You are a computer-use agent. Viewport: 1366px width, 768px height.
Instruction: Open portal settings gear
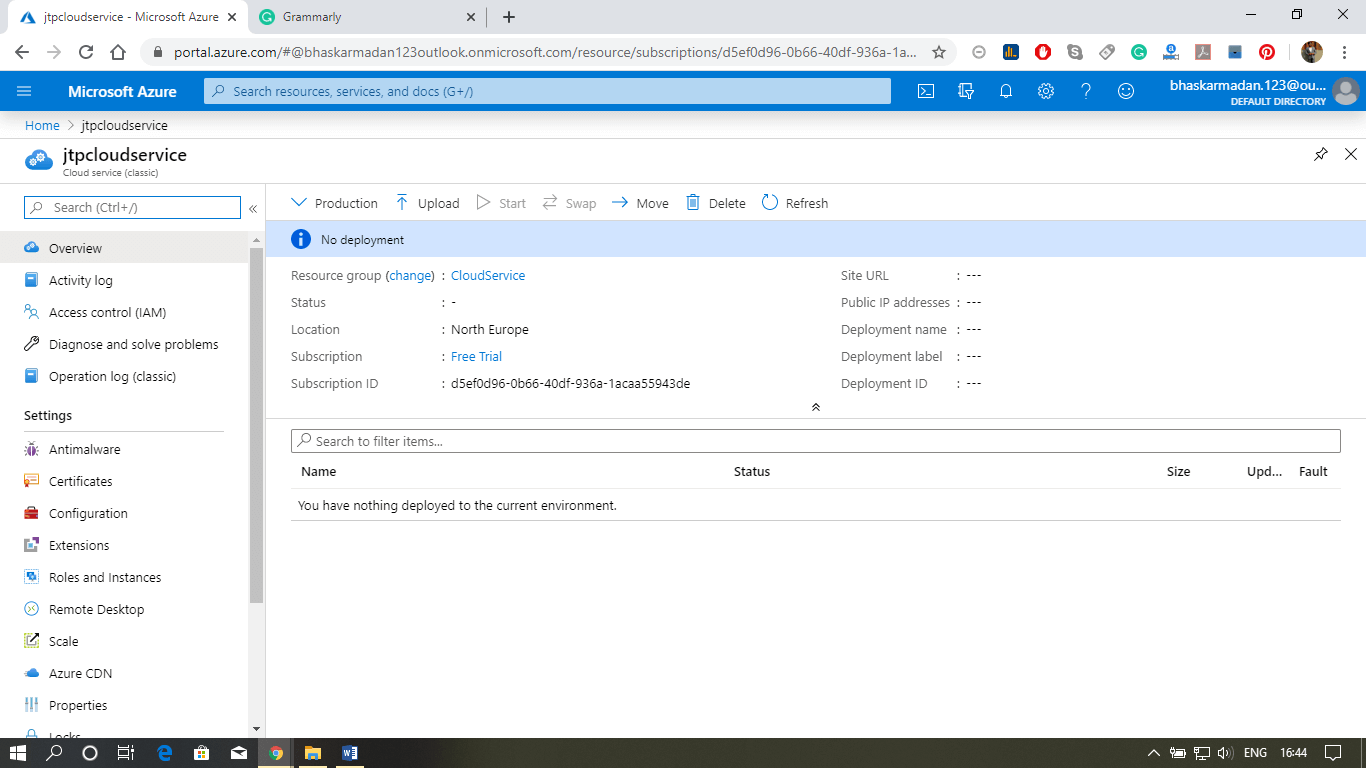coord(1046,91)
